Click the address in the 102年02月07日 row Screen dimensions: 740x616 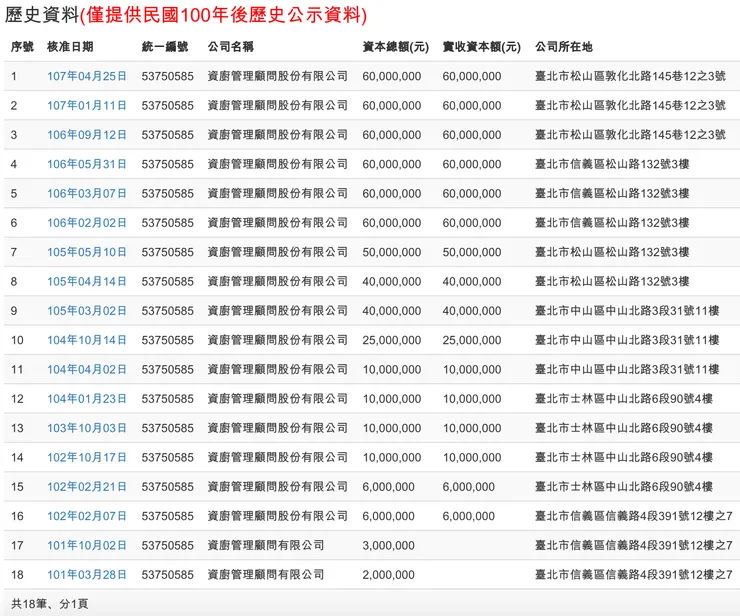pyautogui.click(x=634, y=515)
